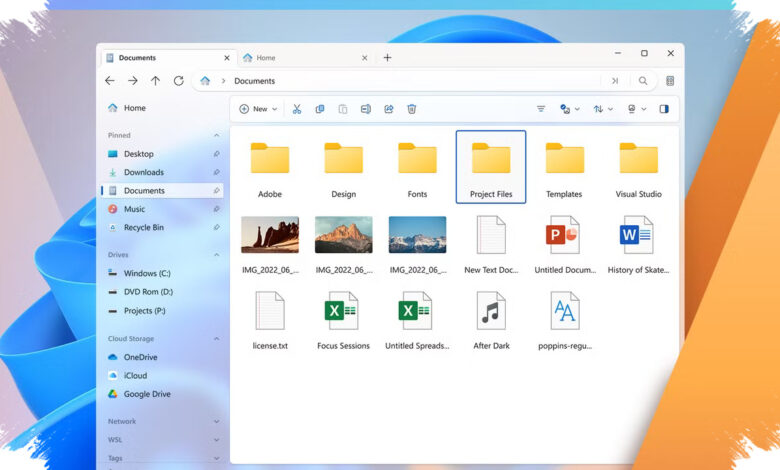Select the Templates folder

(x=564, y=167)
